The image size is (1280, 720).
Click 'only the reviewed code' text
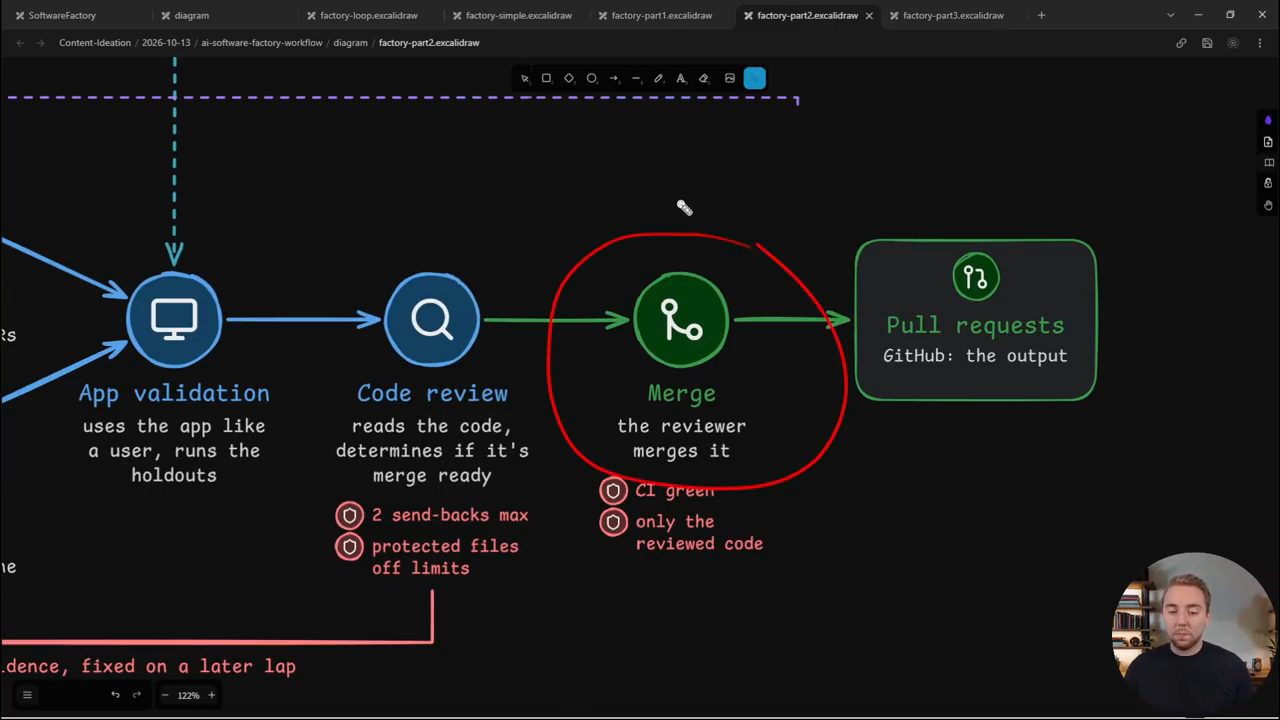point(699,532)
